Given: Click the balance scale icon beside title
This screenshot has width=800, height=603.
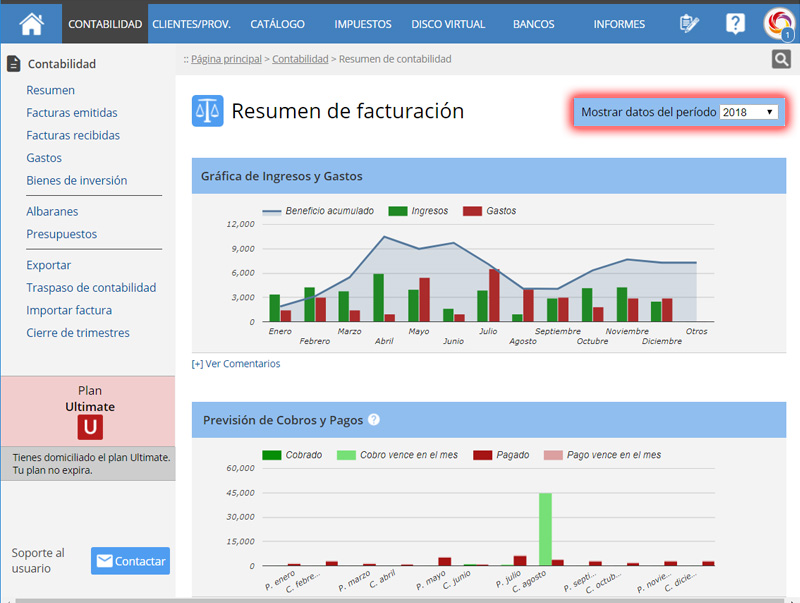Looking at the screenshot, I should pos(207,111).
